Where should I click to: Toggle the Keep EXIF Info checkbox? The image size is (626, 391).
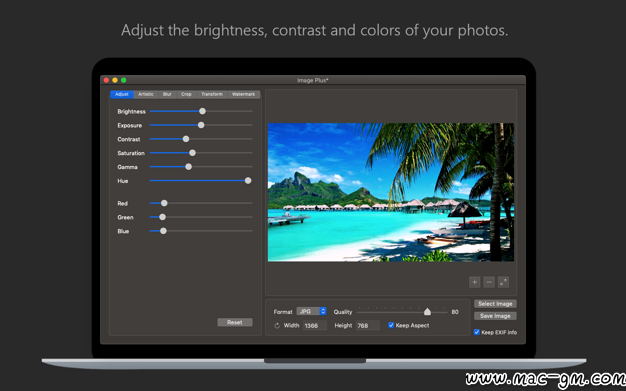(477, 332)
